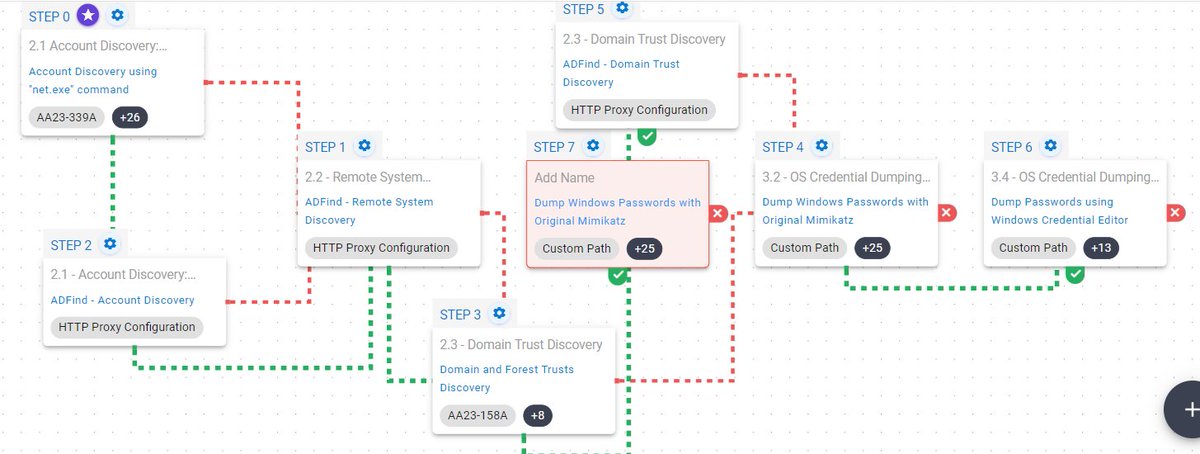Viewport: 1200px width, 454px height.
Task: Click the 'STEP 0' label
Action: (x=49, y=16)
